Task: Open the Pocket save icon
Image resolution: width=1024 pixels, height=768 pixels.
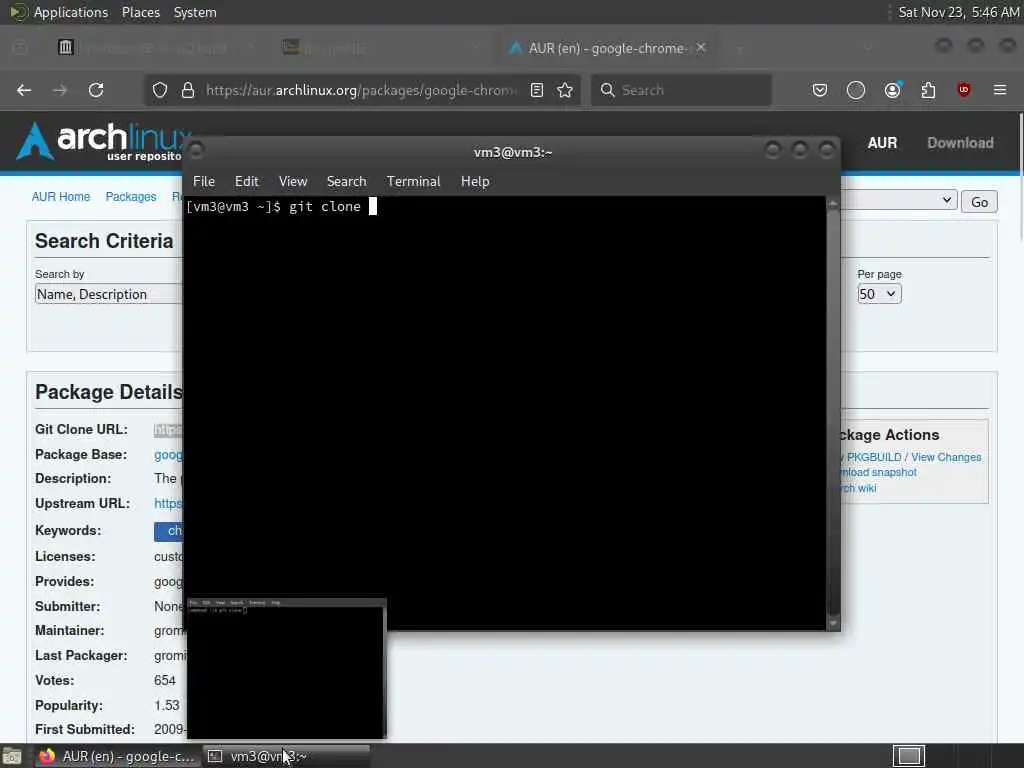Action: (x=820, y=90)
